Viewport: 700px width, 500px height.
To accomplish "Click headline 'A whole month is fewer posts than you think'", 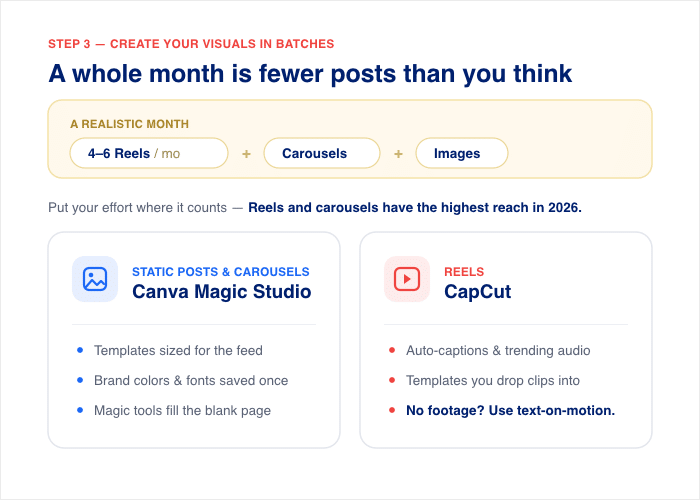I will (310, 74).
